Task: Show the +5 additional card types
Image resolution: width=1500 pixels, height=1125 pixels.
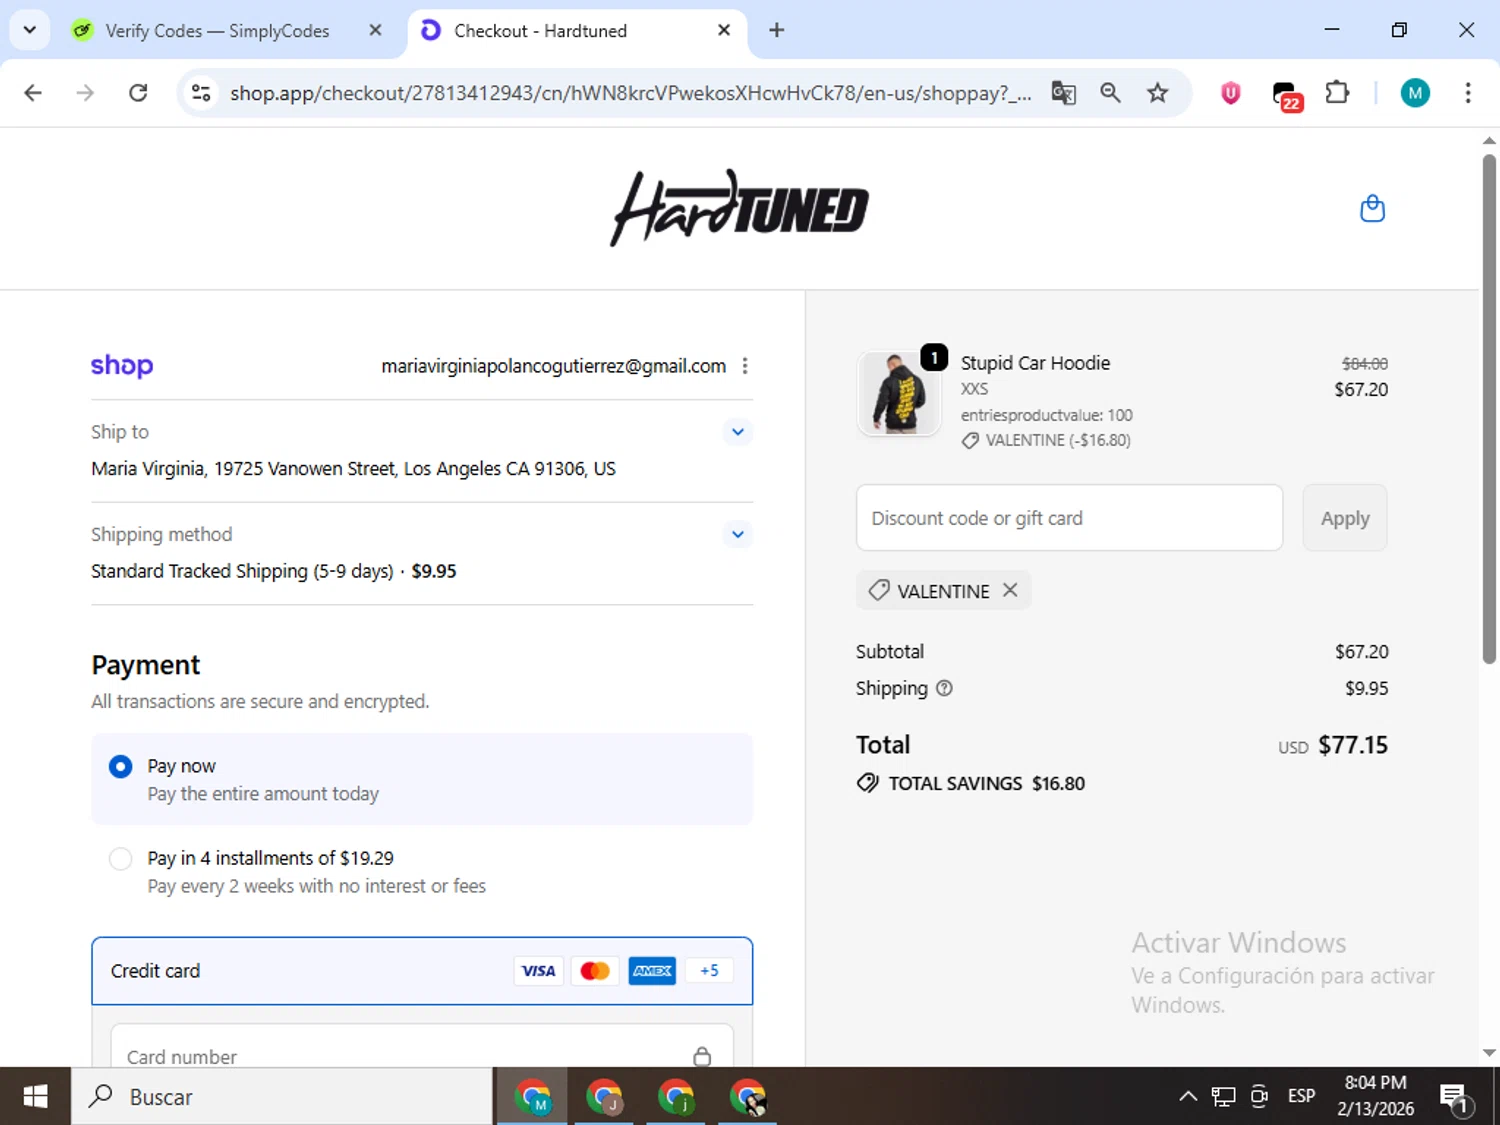Action: (709, 971)
